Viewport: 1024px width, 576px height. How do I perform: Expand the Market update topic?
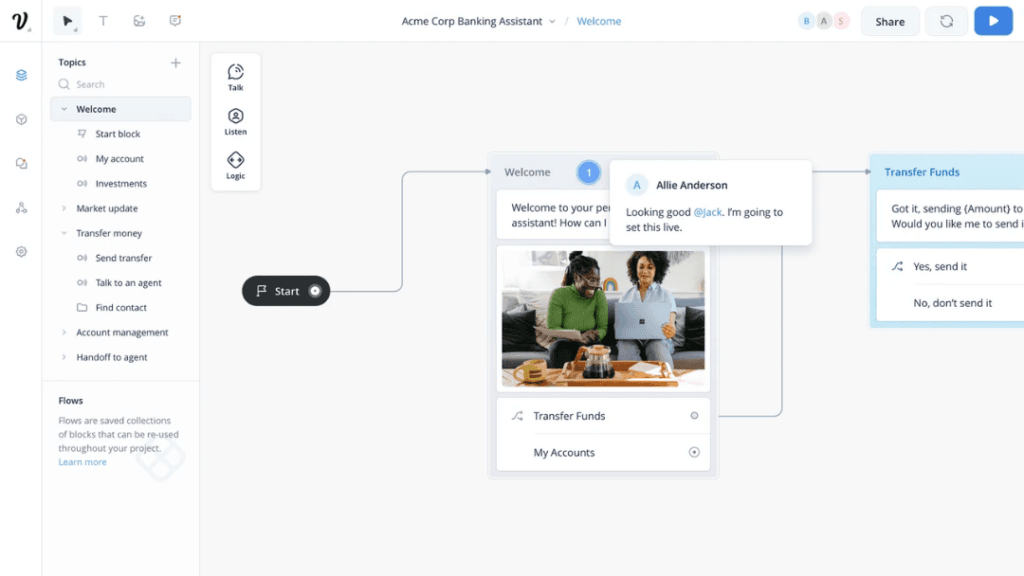point(64,208)
